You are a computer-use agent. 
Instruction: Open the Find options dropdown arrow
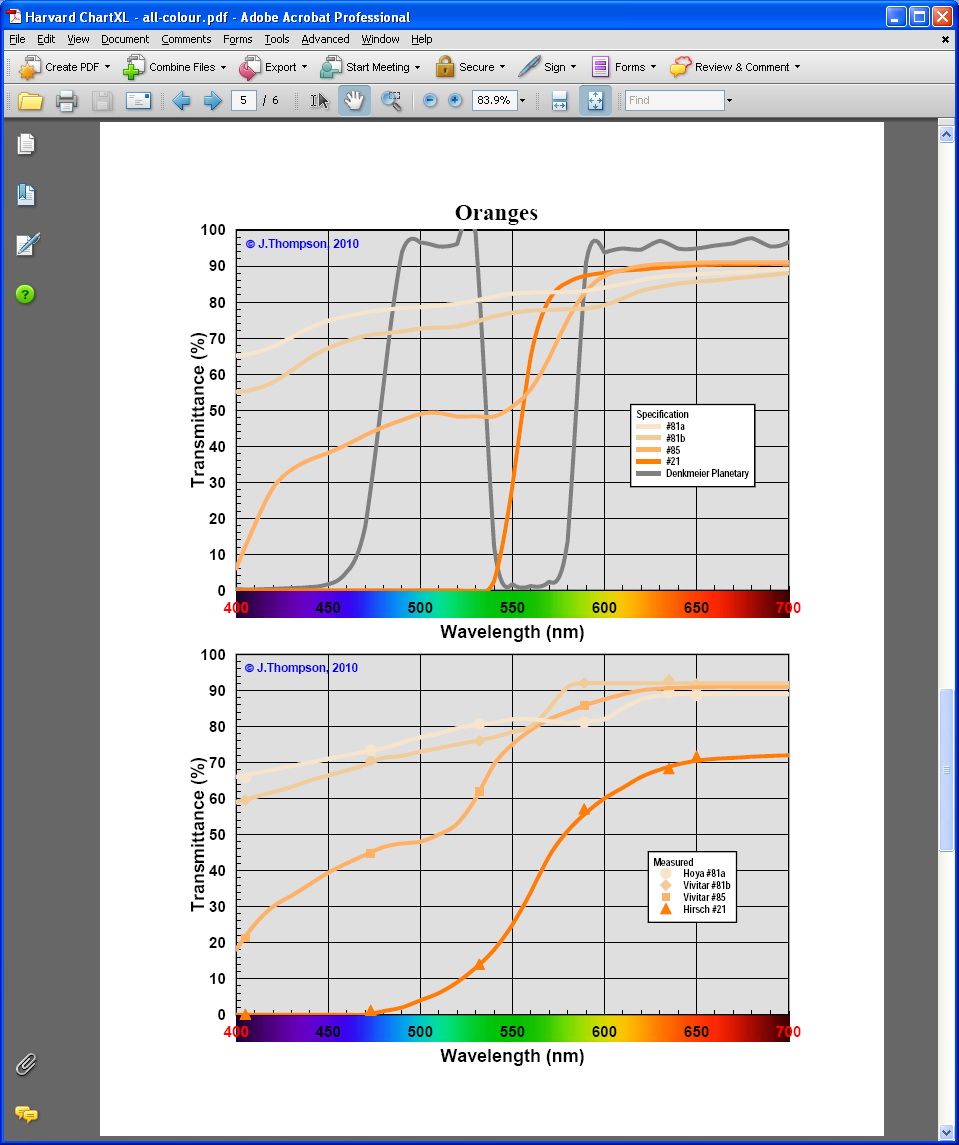click(x=729, y=101)
